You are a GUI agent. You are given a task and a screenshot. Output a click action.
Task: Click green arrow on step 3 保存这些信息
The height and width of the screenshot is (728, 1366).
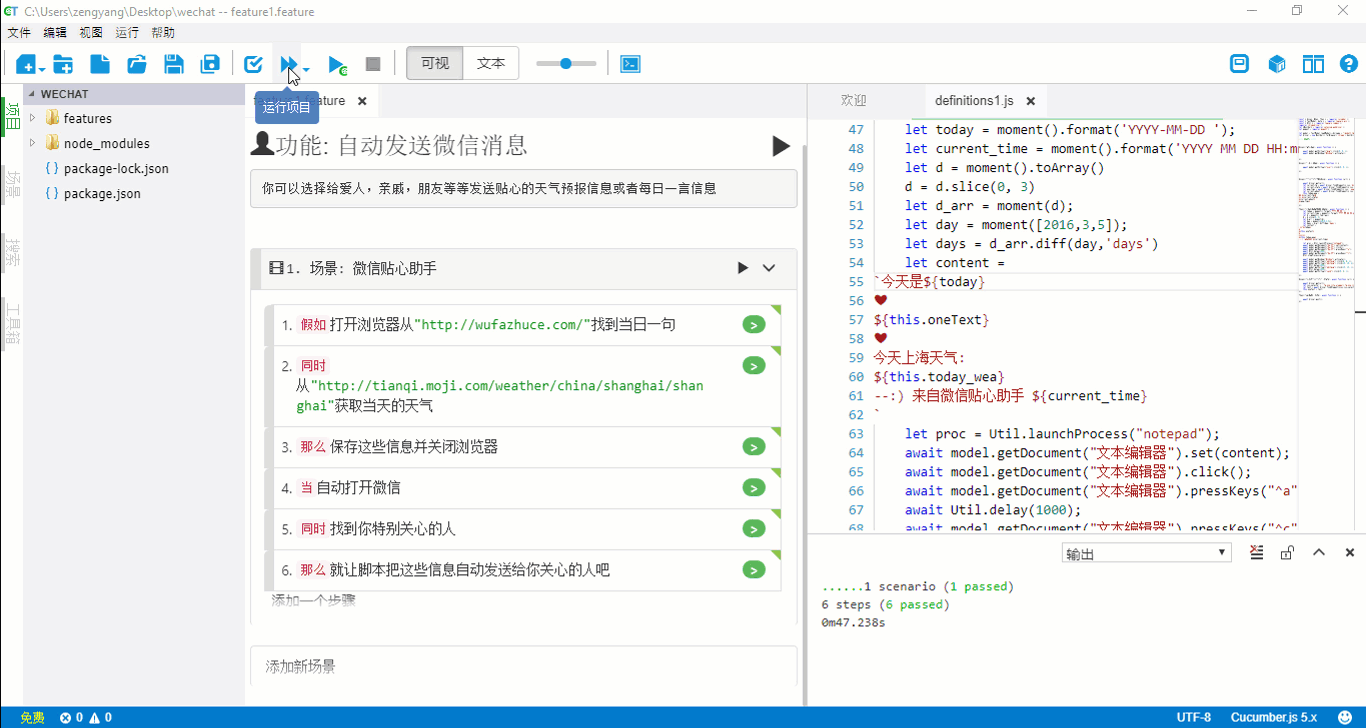(754, 447)
